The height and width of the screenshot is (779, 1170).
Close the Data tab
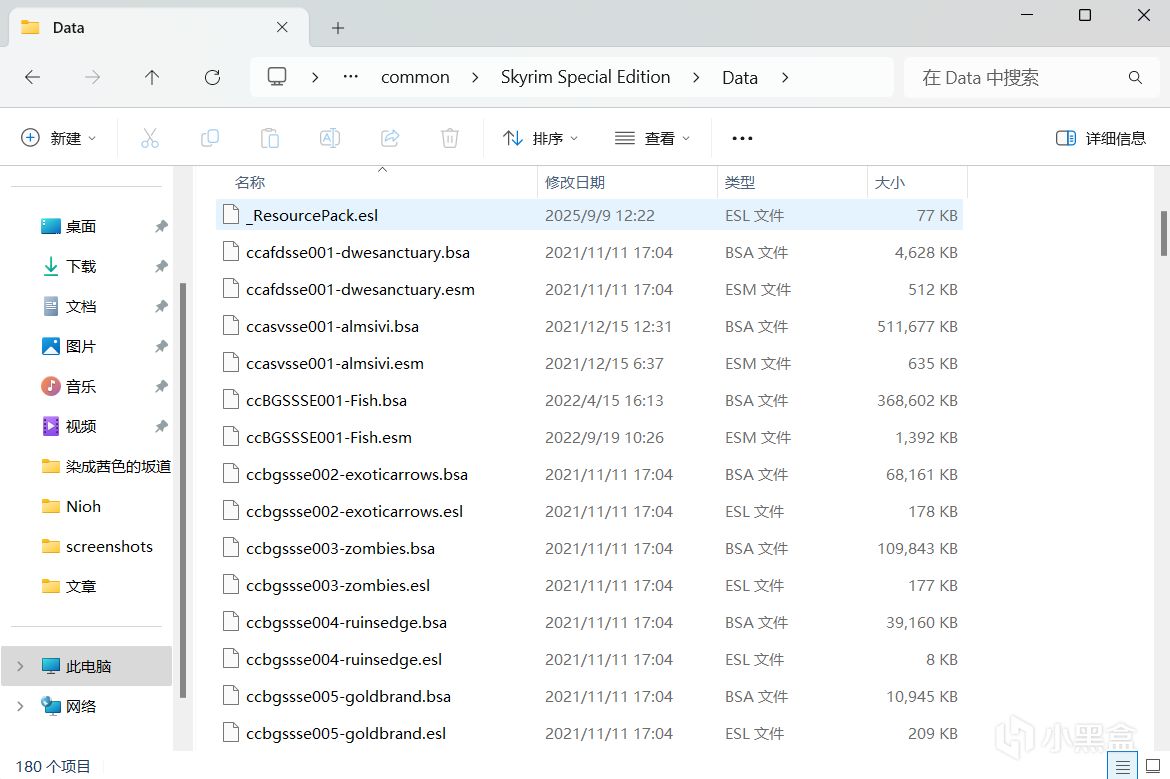tap(282, 28)
